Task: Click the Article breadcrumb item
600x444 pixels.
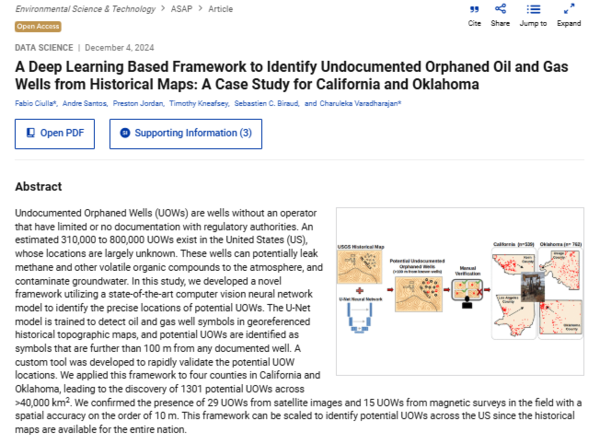Action: (221, 7)
